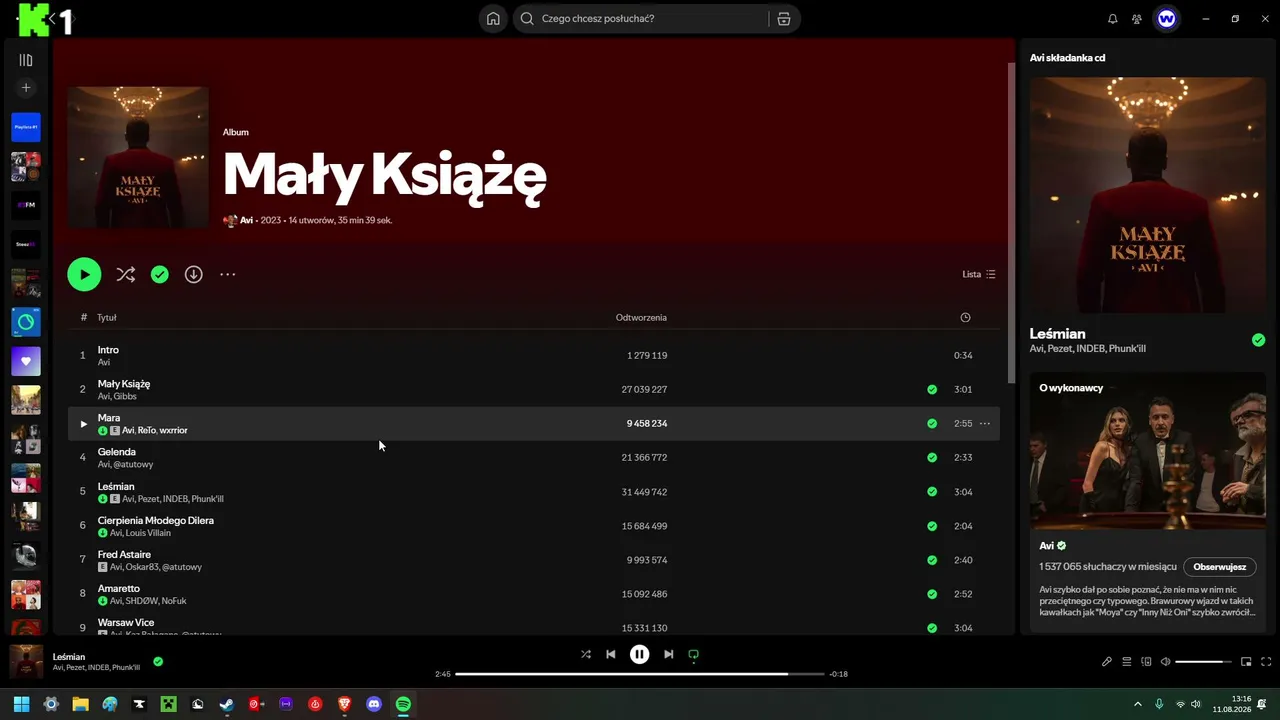Open Steam from the taskbar
The height and width of the screenshot is (720, 1280).
227,704
